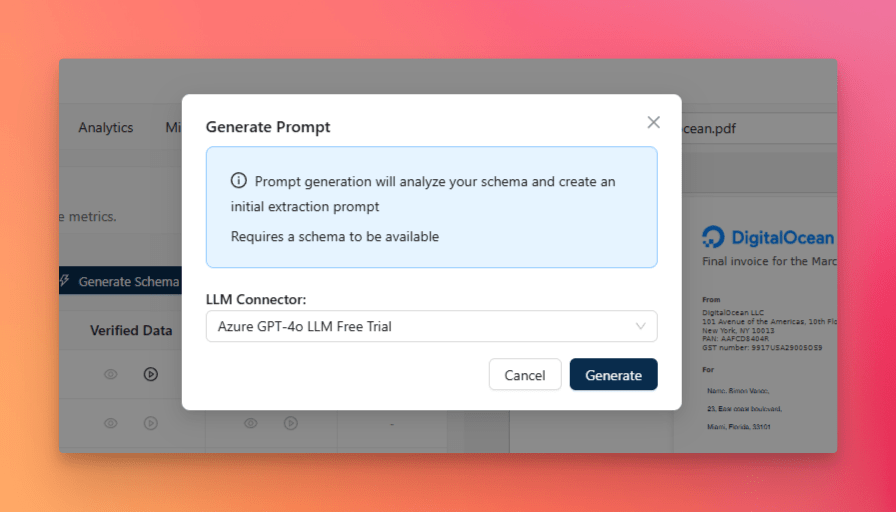Toggle the eye icon in the first Verified Data row
This screenshot has height=512, width=896.
111,374
